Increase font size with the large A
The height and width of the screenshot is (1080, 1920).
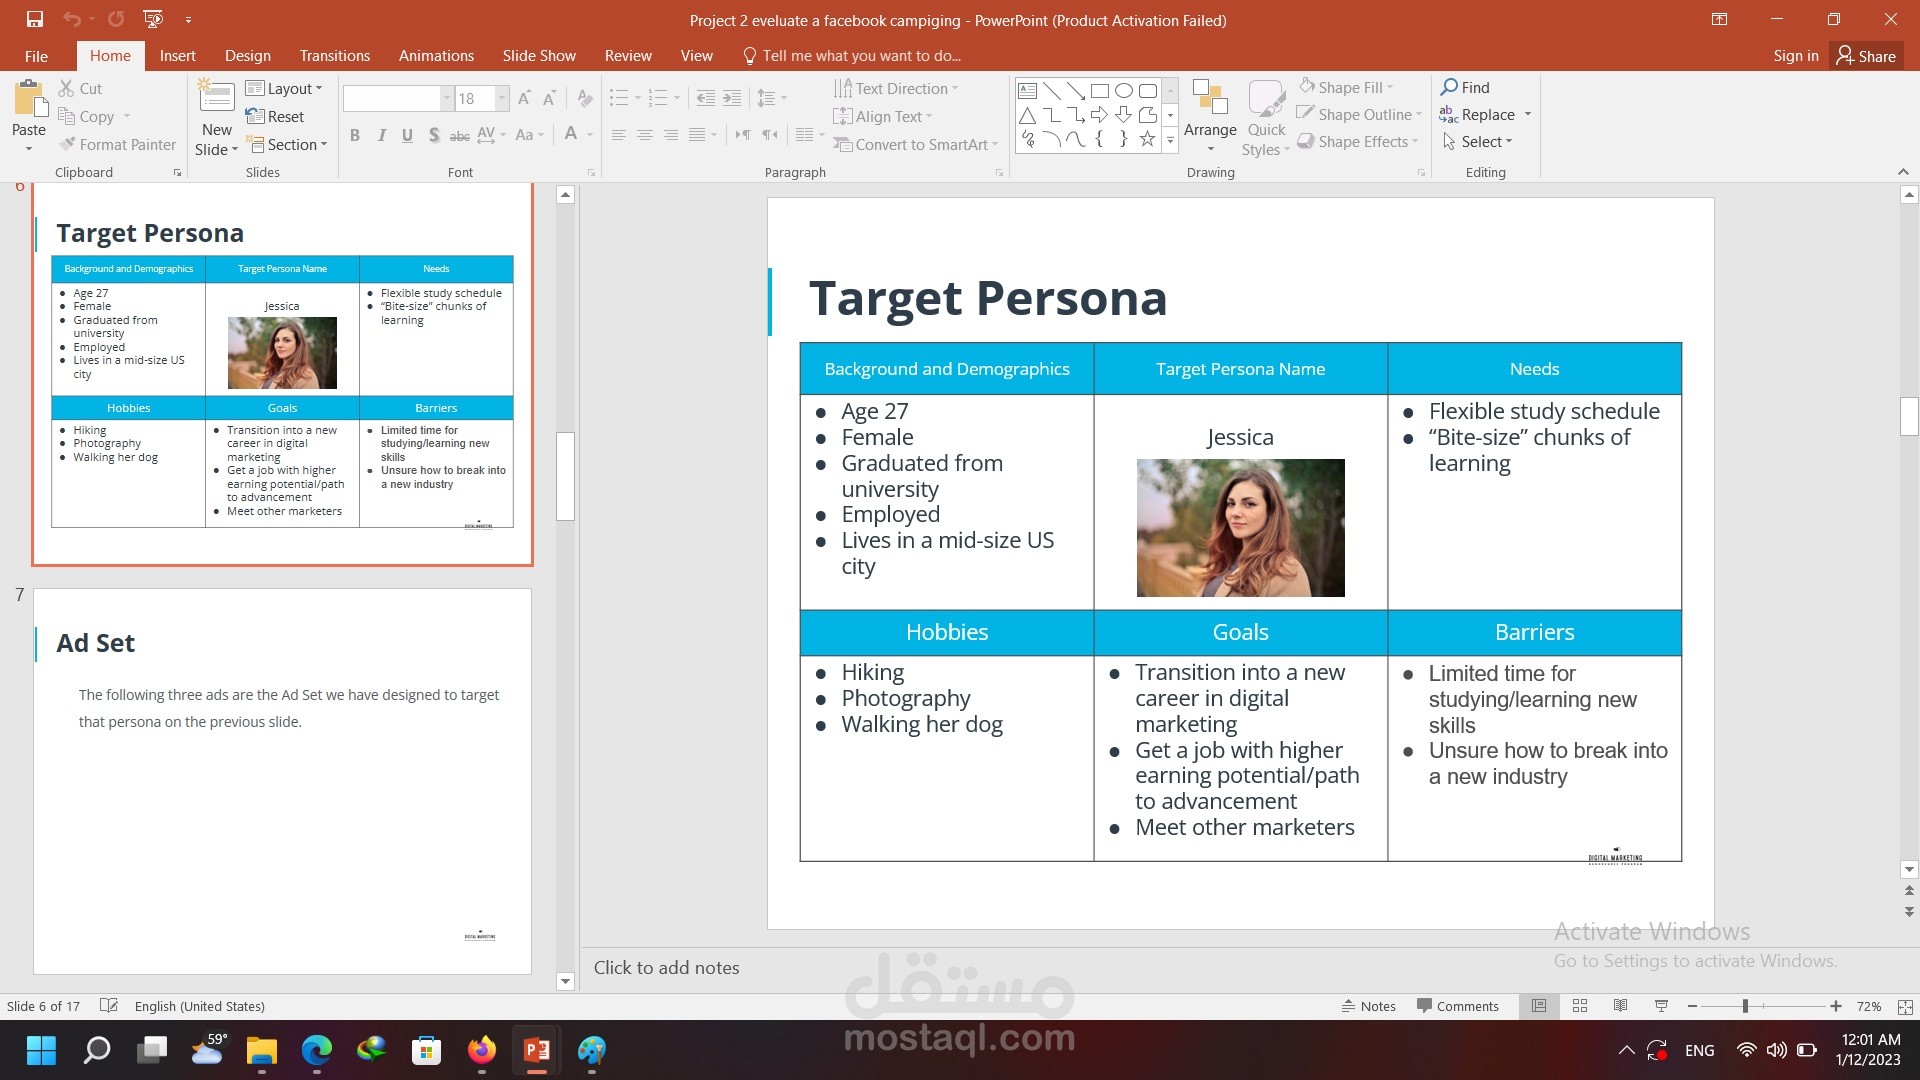(524, 98)
